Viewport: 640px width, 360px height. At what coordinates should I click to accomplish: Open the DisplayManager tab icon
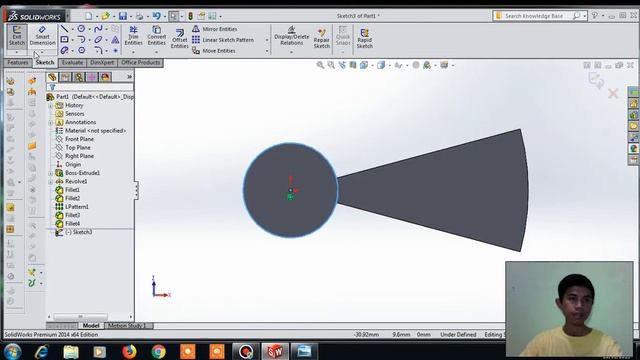click(105, 77)
